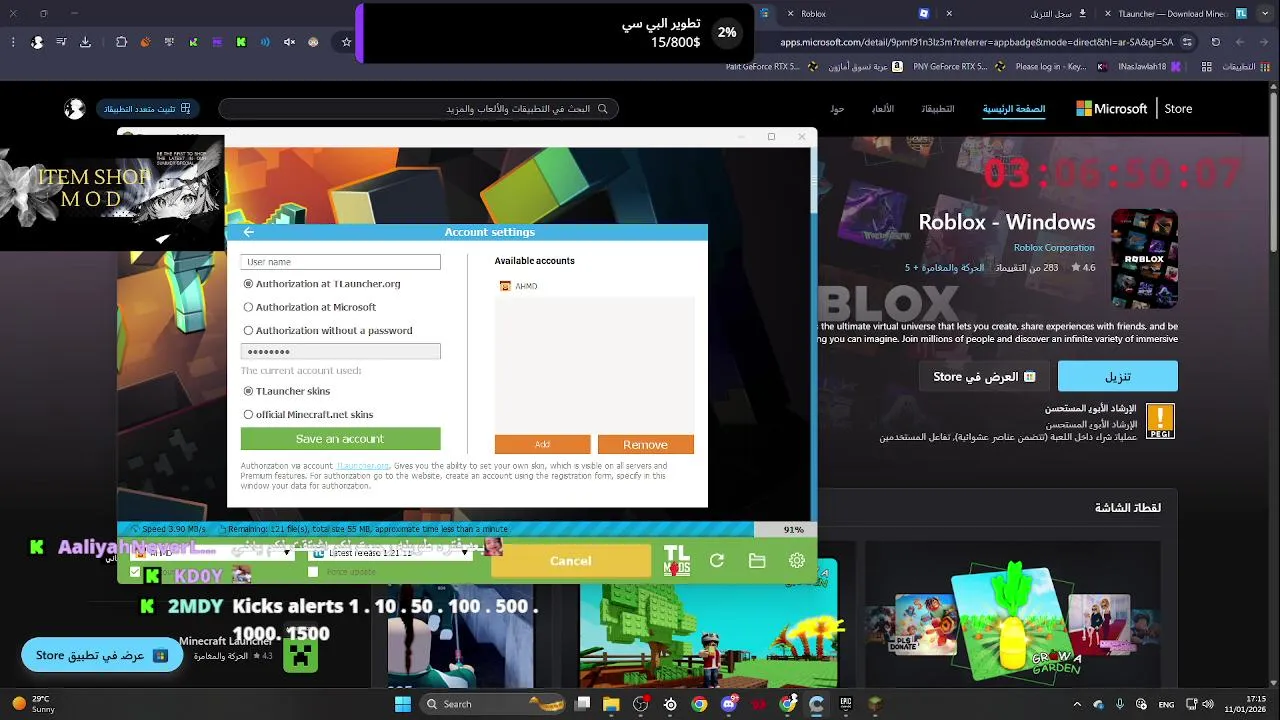
Task: Open Chrome downloads icon
Action: [x=86, y=42]
